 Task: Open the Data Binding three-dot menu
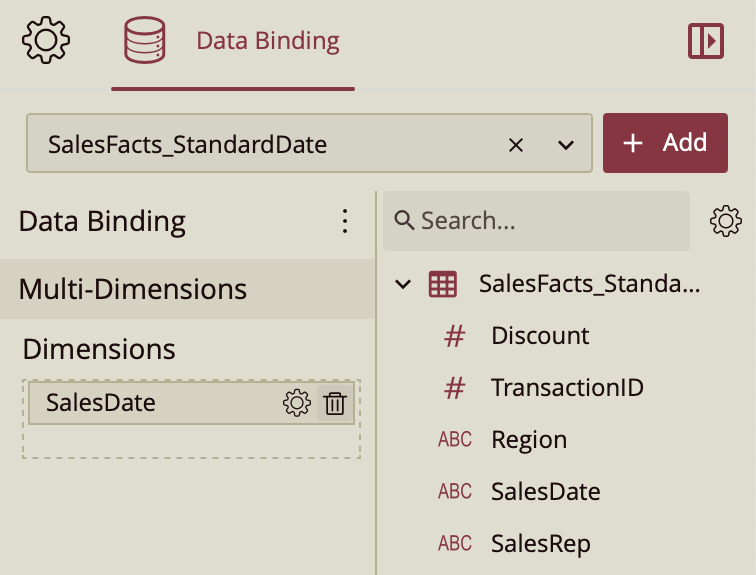(x=345, y=221)
